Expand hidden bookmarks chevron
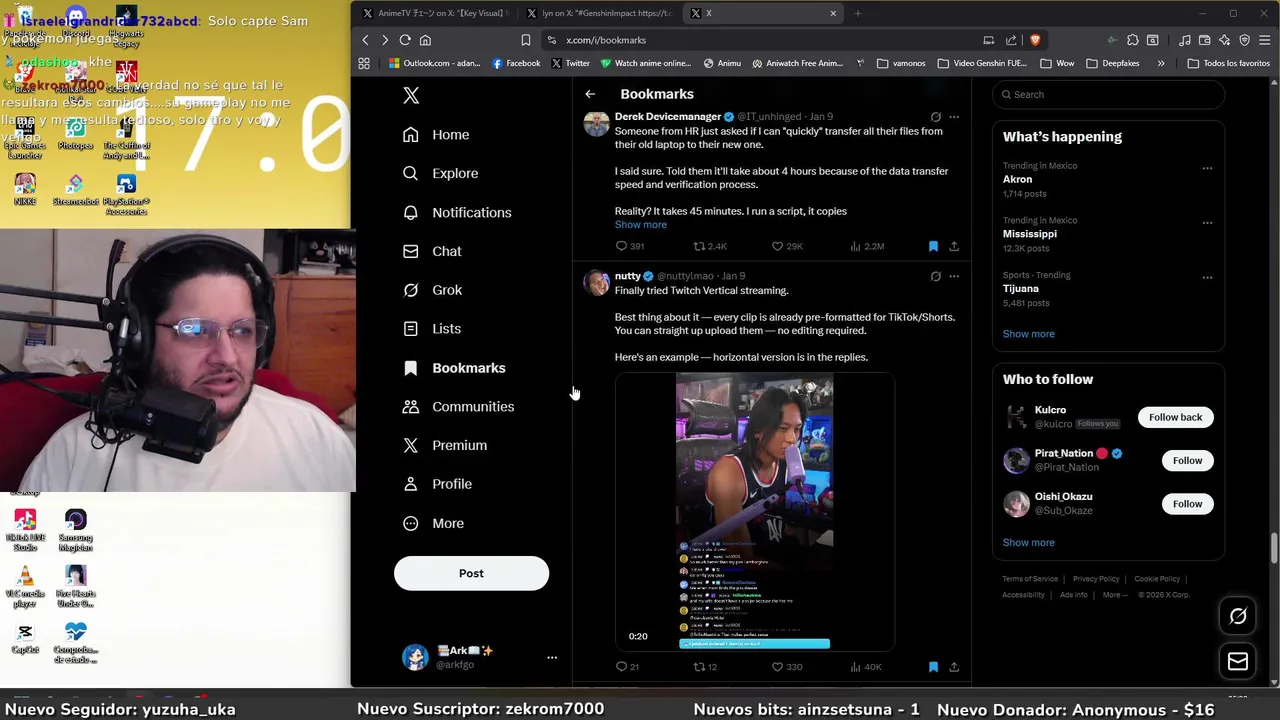 click(1160, 63)
